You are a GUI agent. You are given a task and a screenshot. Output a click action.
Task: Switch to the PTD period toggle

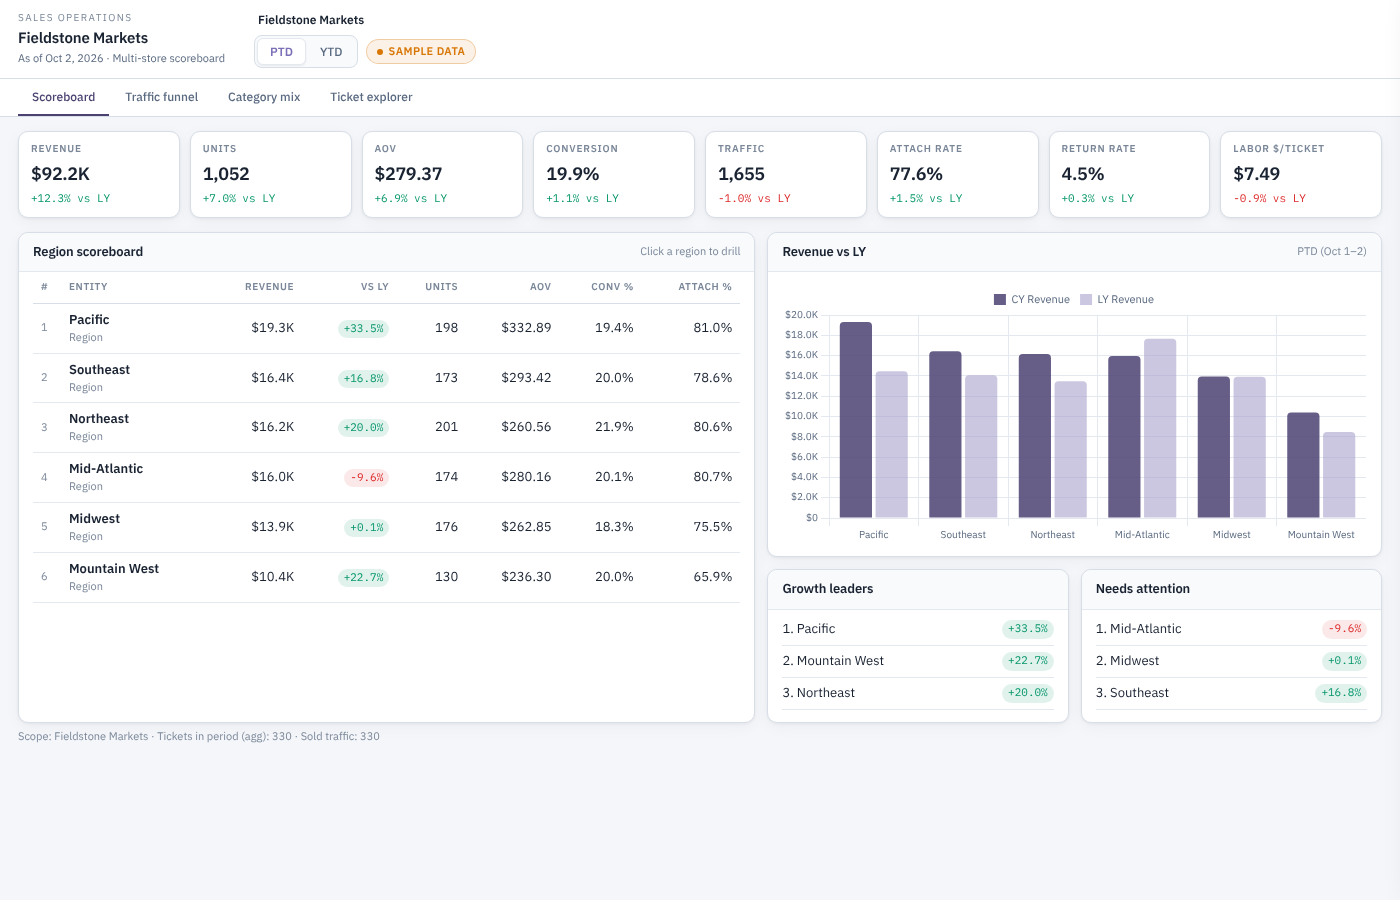(281, 52)
